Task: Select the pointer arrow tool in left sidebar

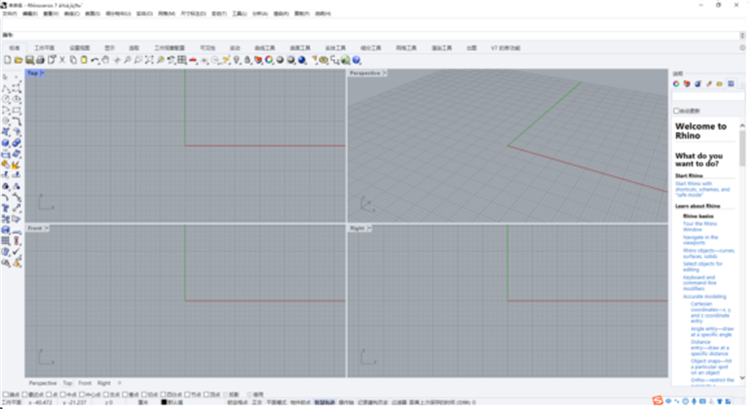Action: [5, 77]
